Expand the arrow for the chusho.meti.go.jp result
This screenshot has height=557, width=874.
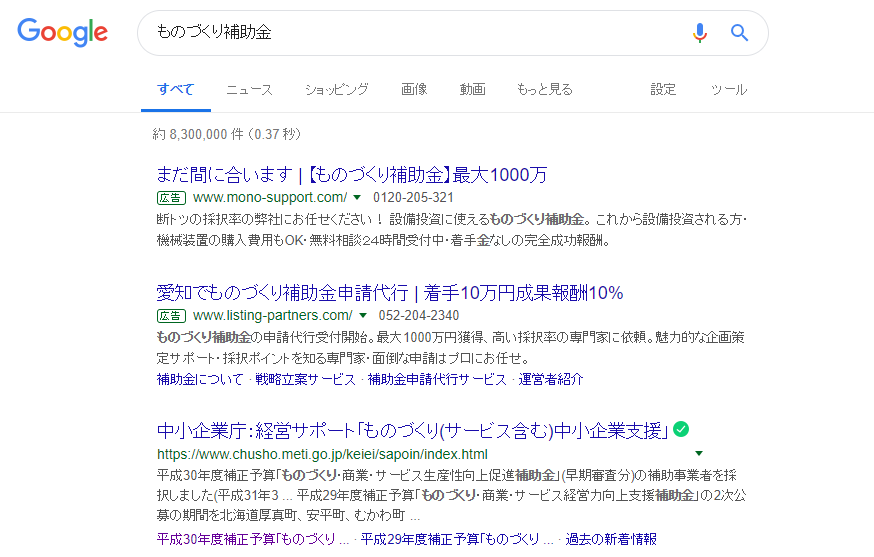tap(698, 453)
